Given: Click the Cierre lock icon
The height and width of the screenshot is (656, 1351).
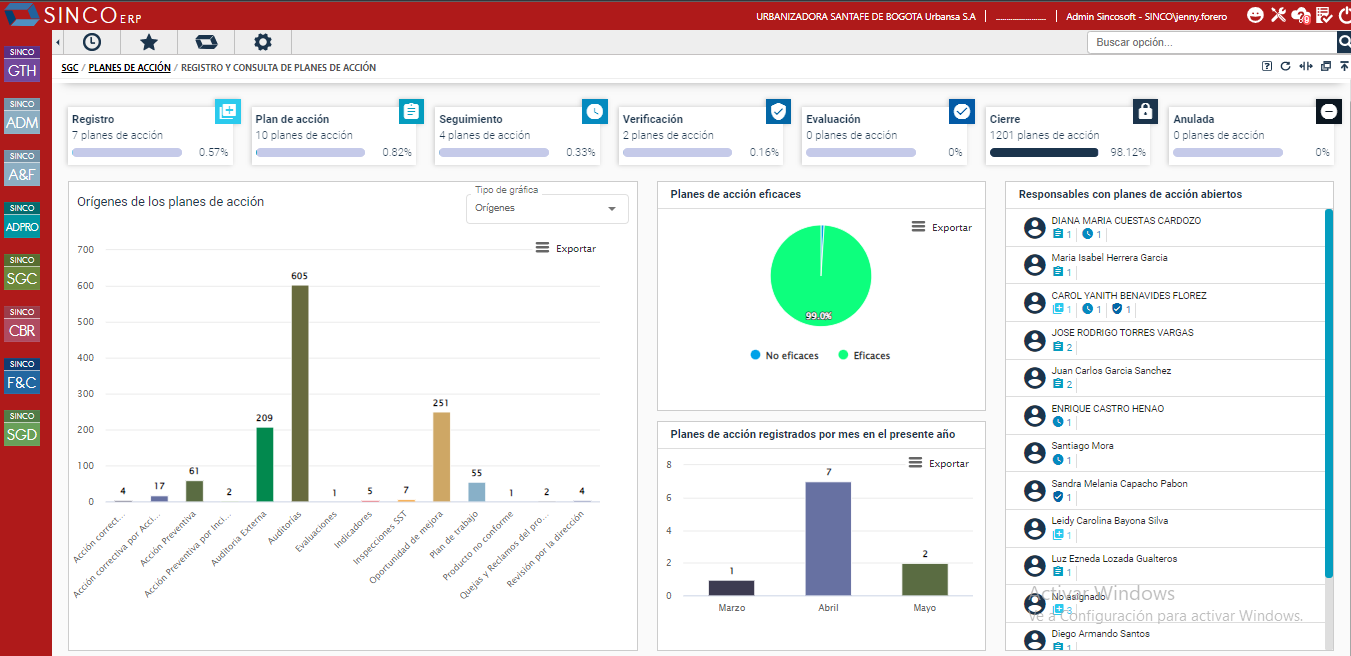Looking at the screenshot, I should click(1145, 111).
